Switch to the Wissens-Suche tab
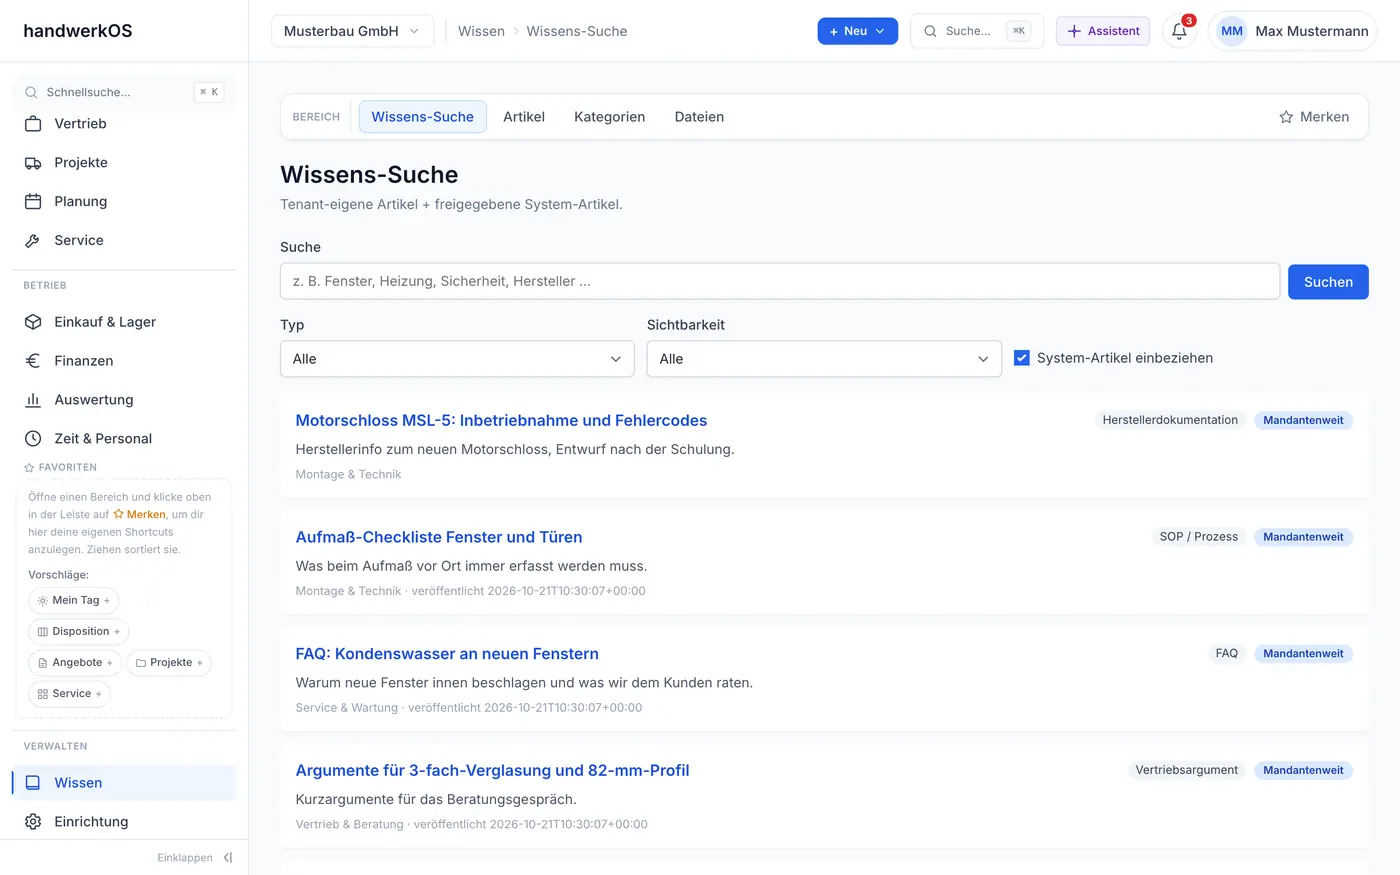1400x875 pixels. point(422,117)
